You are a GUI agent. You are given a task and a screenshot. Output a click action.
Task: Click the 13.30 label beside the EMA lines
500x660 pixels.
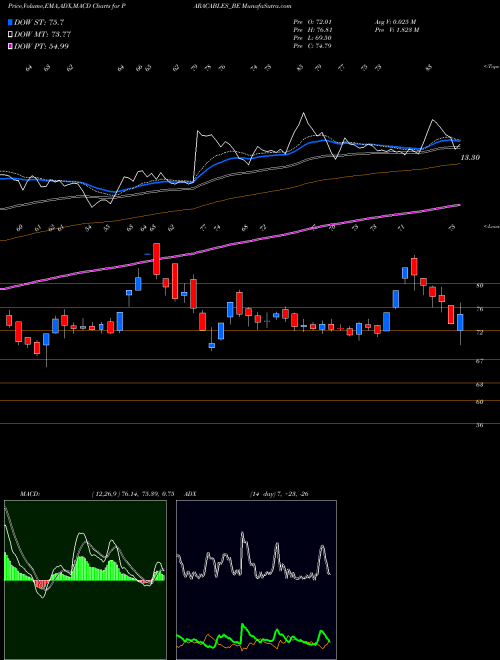(470, 157)
